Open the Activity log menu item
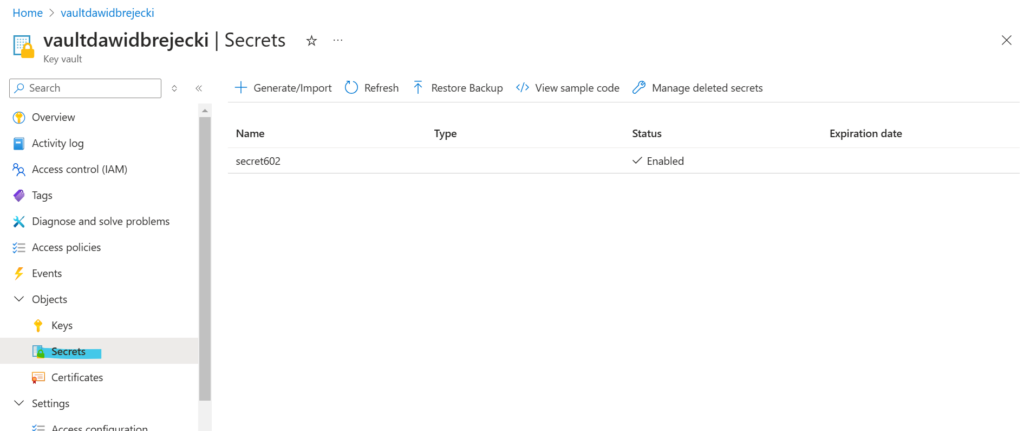 click(x=57, y=143)
